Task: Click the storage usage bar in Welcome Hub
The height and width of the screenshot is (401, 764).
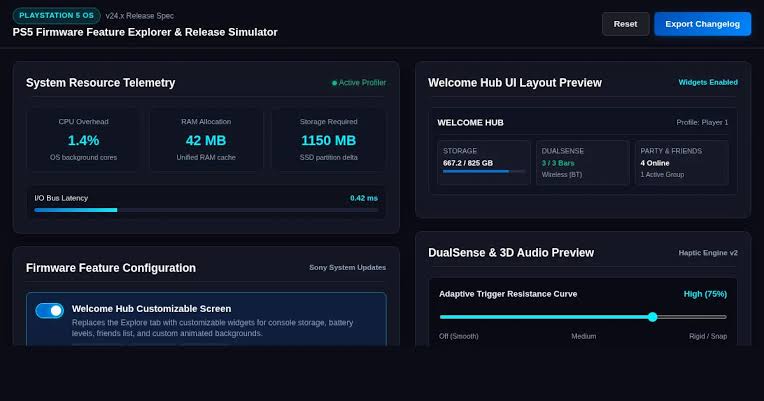Action: [483, 172]
